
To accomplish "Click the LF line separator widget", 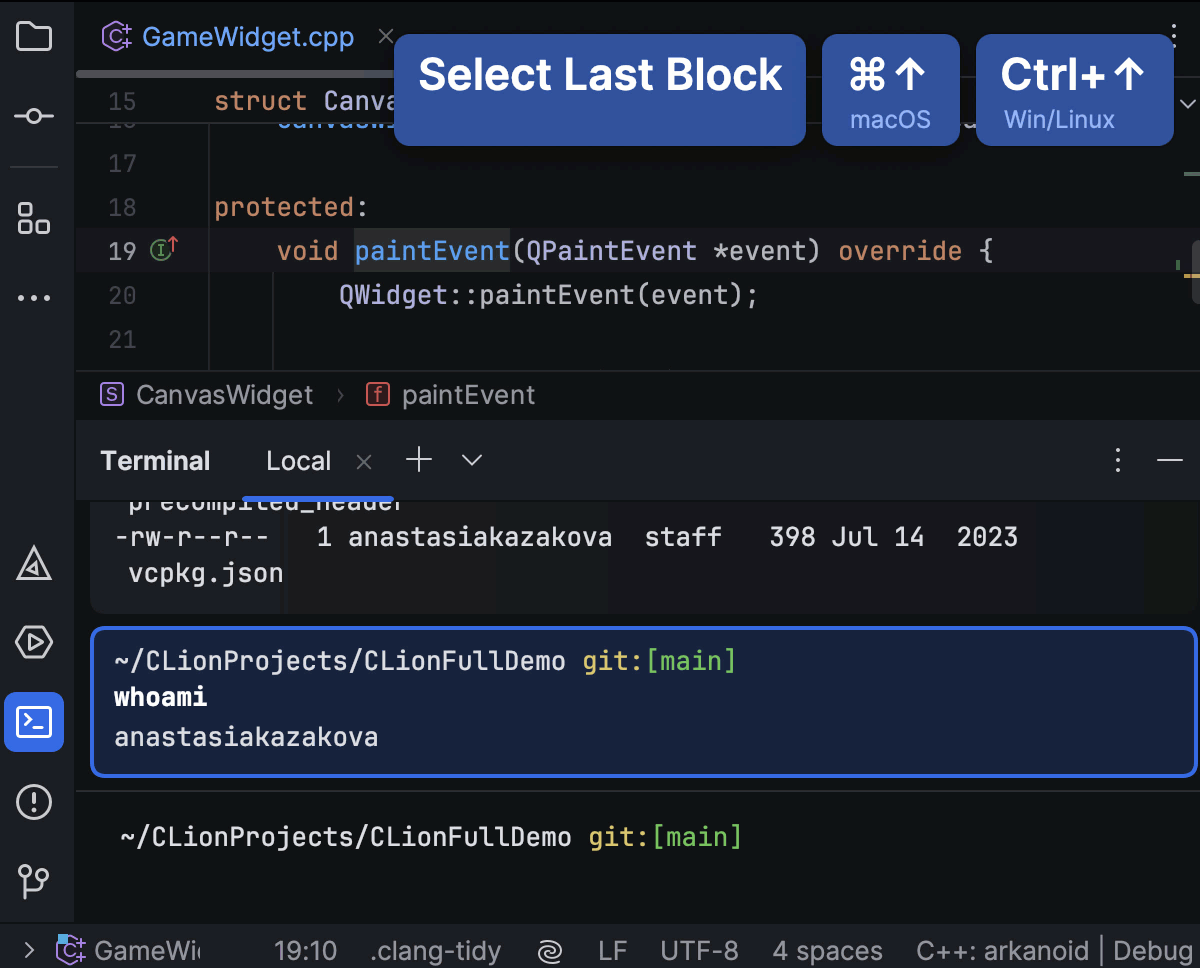I will (x=612, y=950).
